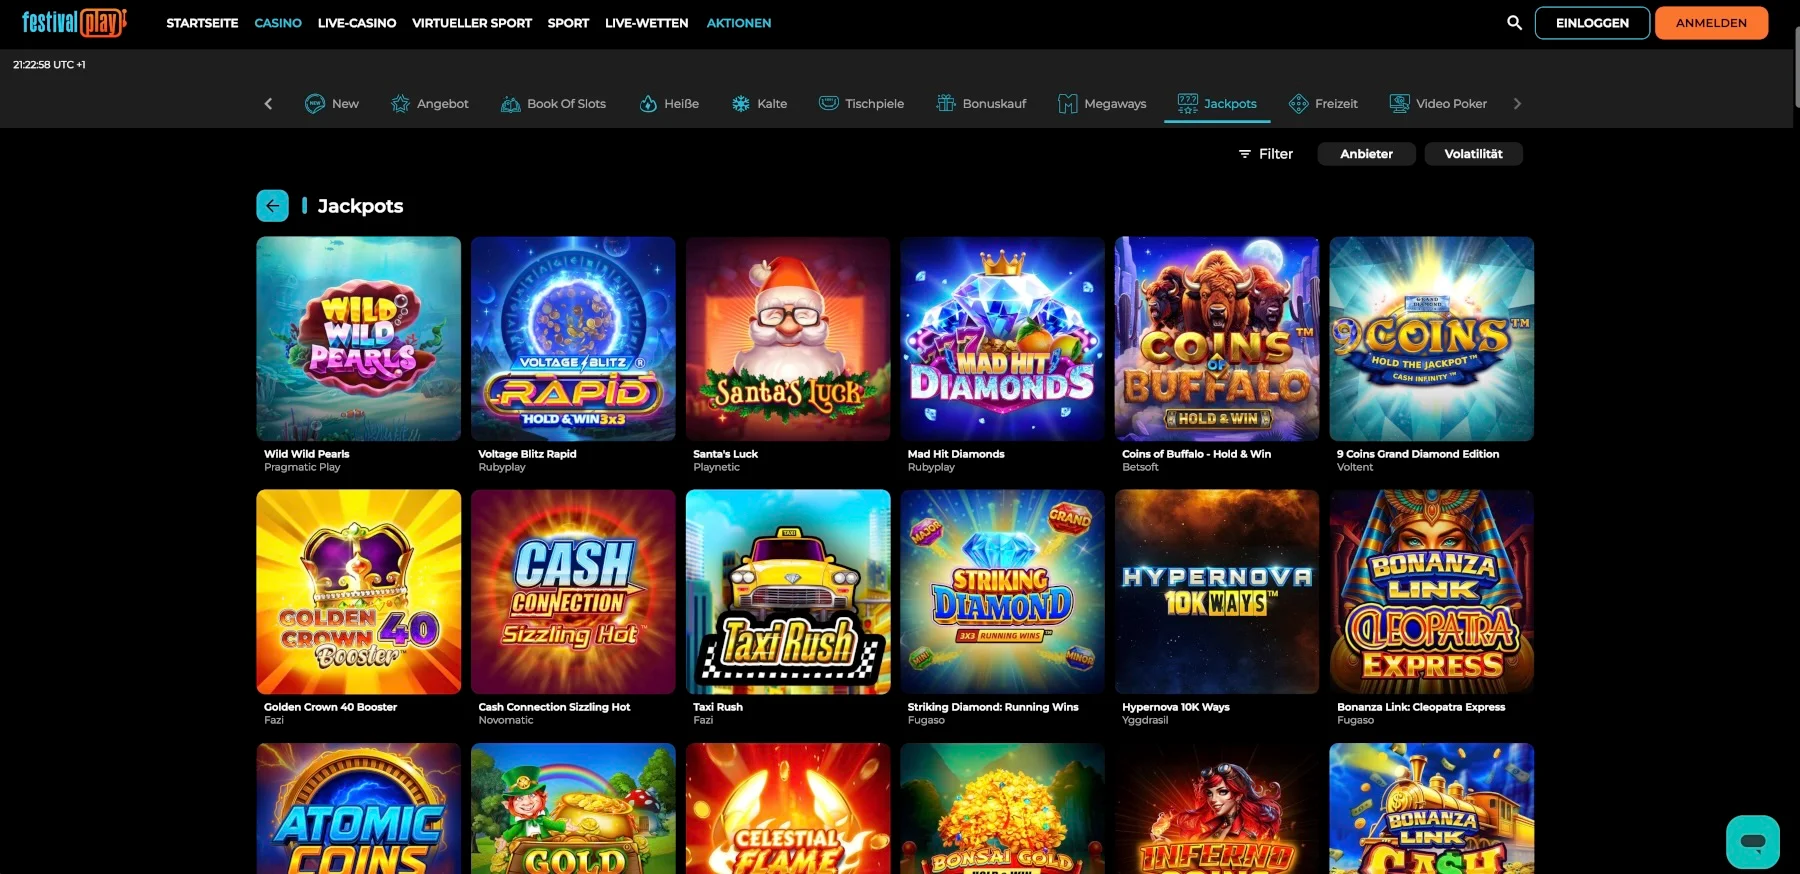The width and height of the screenshot is (1800, 874).
Task: Select the Megaways tab label
Action: pyautogui.click(x=1115, y=104)
